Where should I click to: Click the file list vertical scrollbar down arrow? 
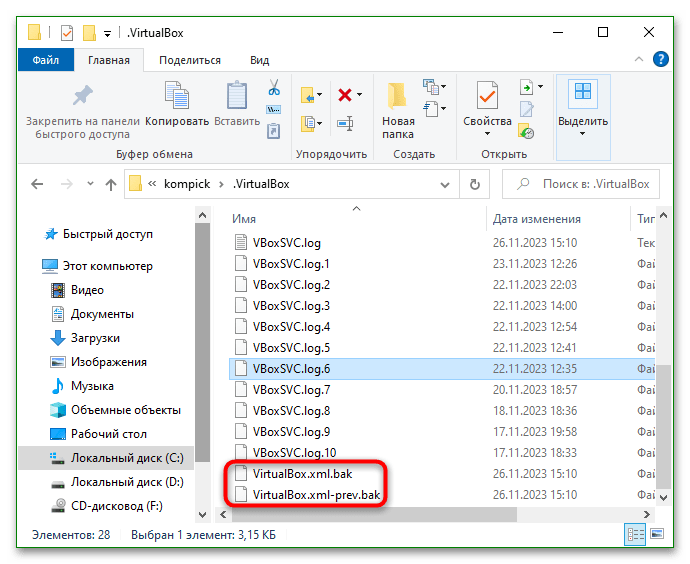pyautogui.click(x=664, y=498)
